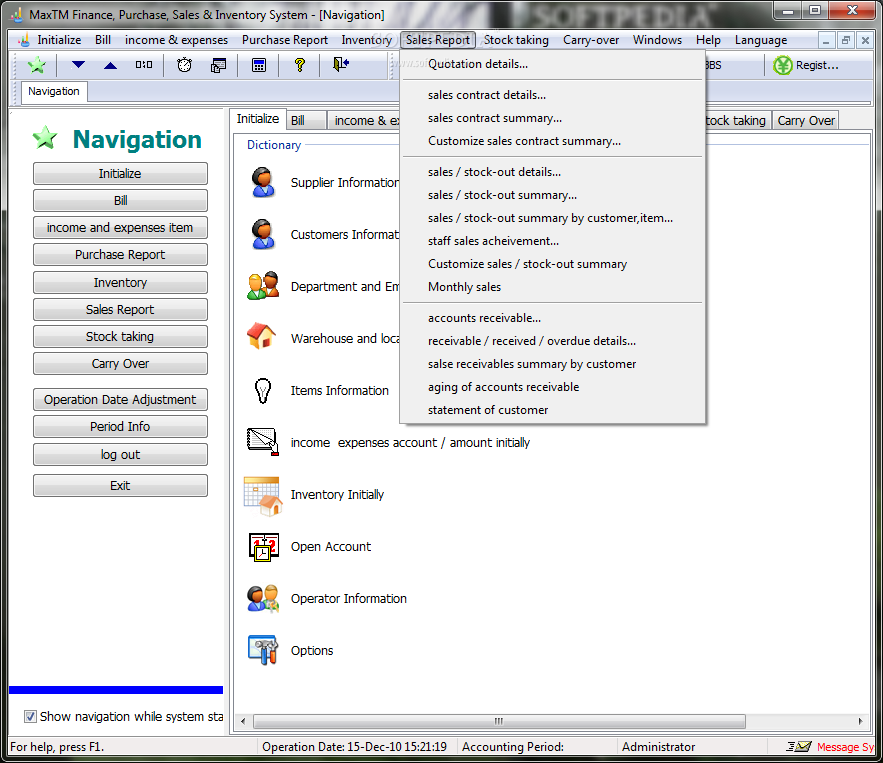This screenshot has height=763, width=883.
Task: Open the income & expenses menu bar item
Action: (176, 40)
